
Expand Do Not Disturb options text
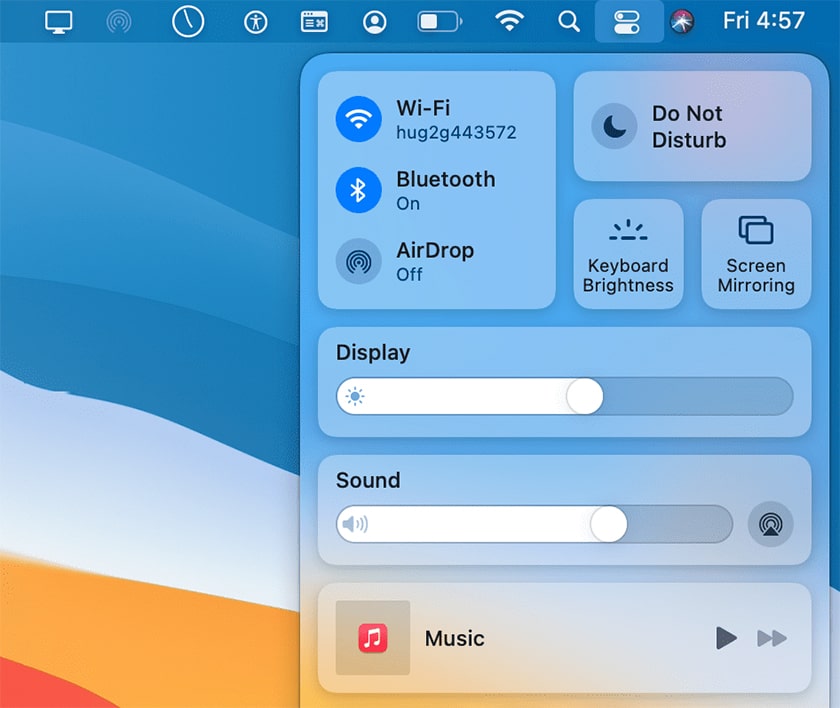pos(689,126)
